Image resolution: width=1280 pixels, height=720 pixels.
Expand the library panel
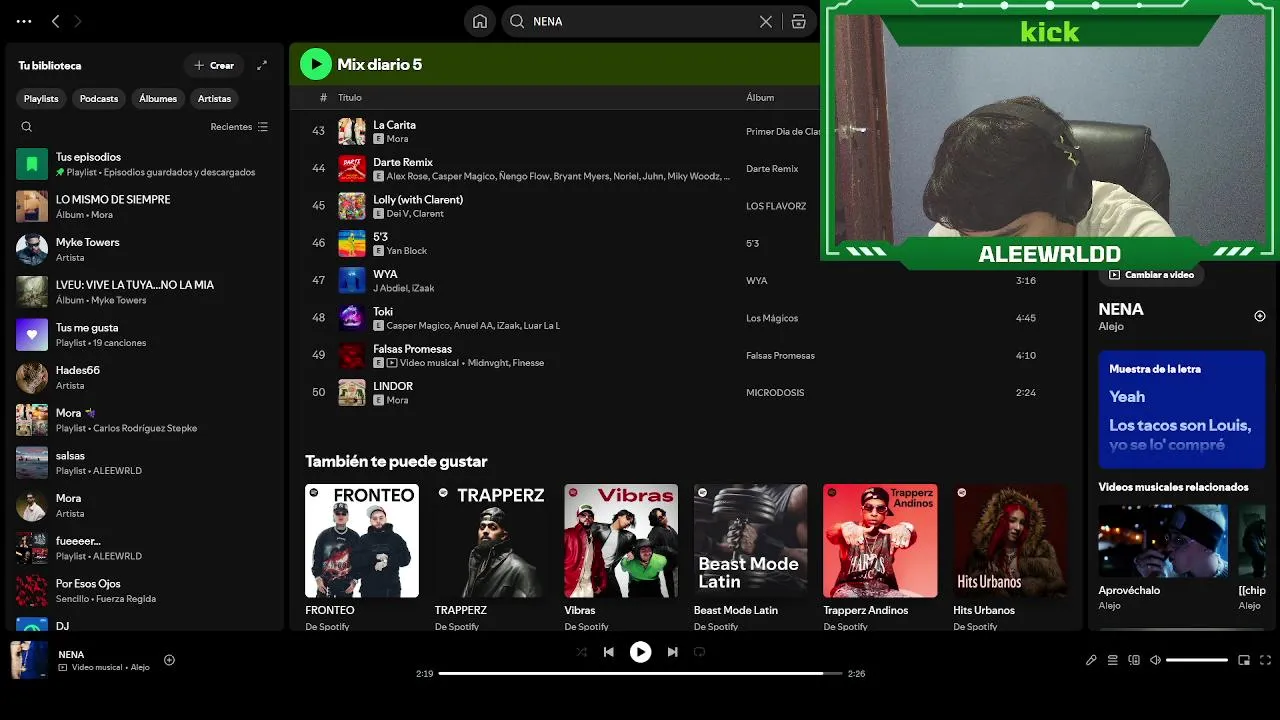click(262, 65)
